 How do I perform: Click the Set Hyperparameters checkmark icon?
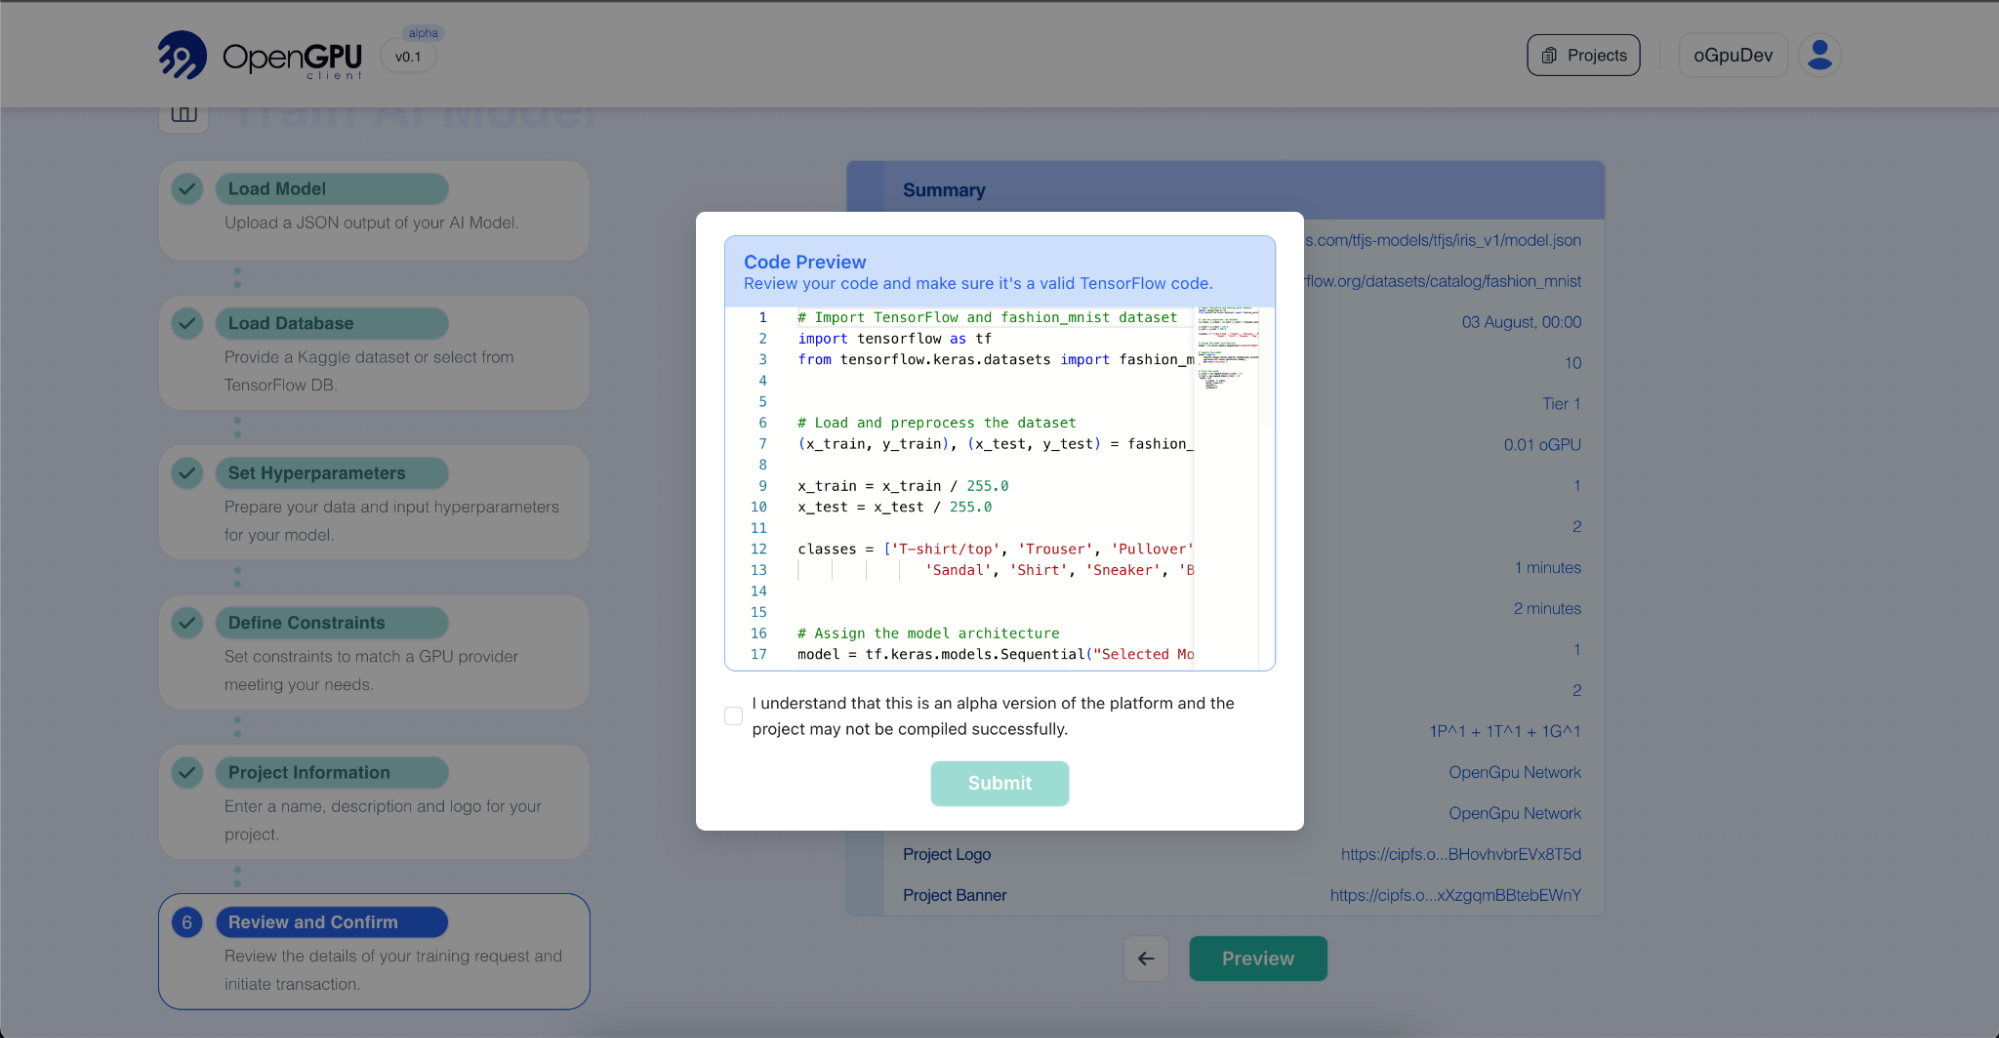point(187,473)
